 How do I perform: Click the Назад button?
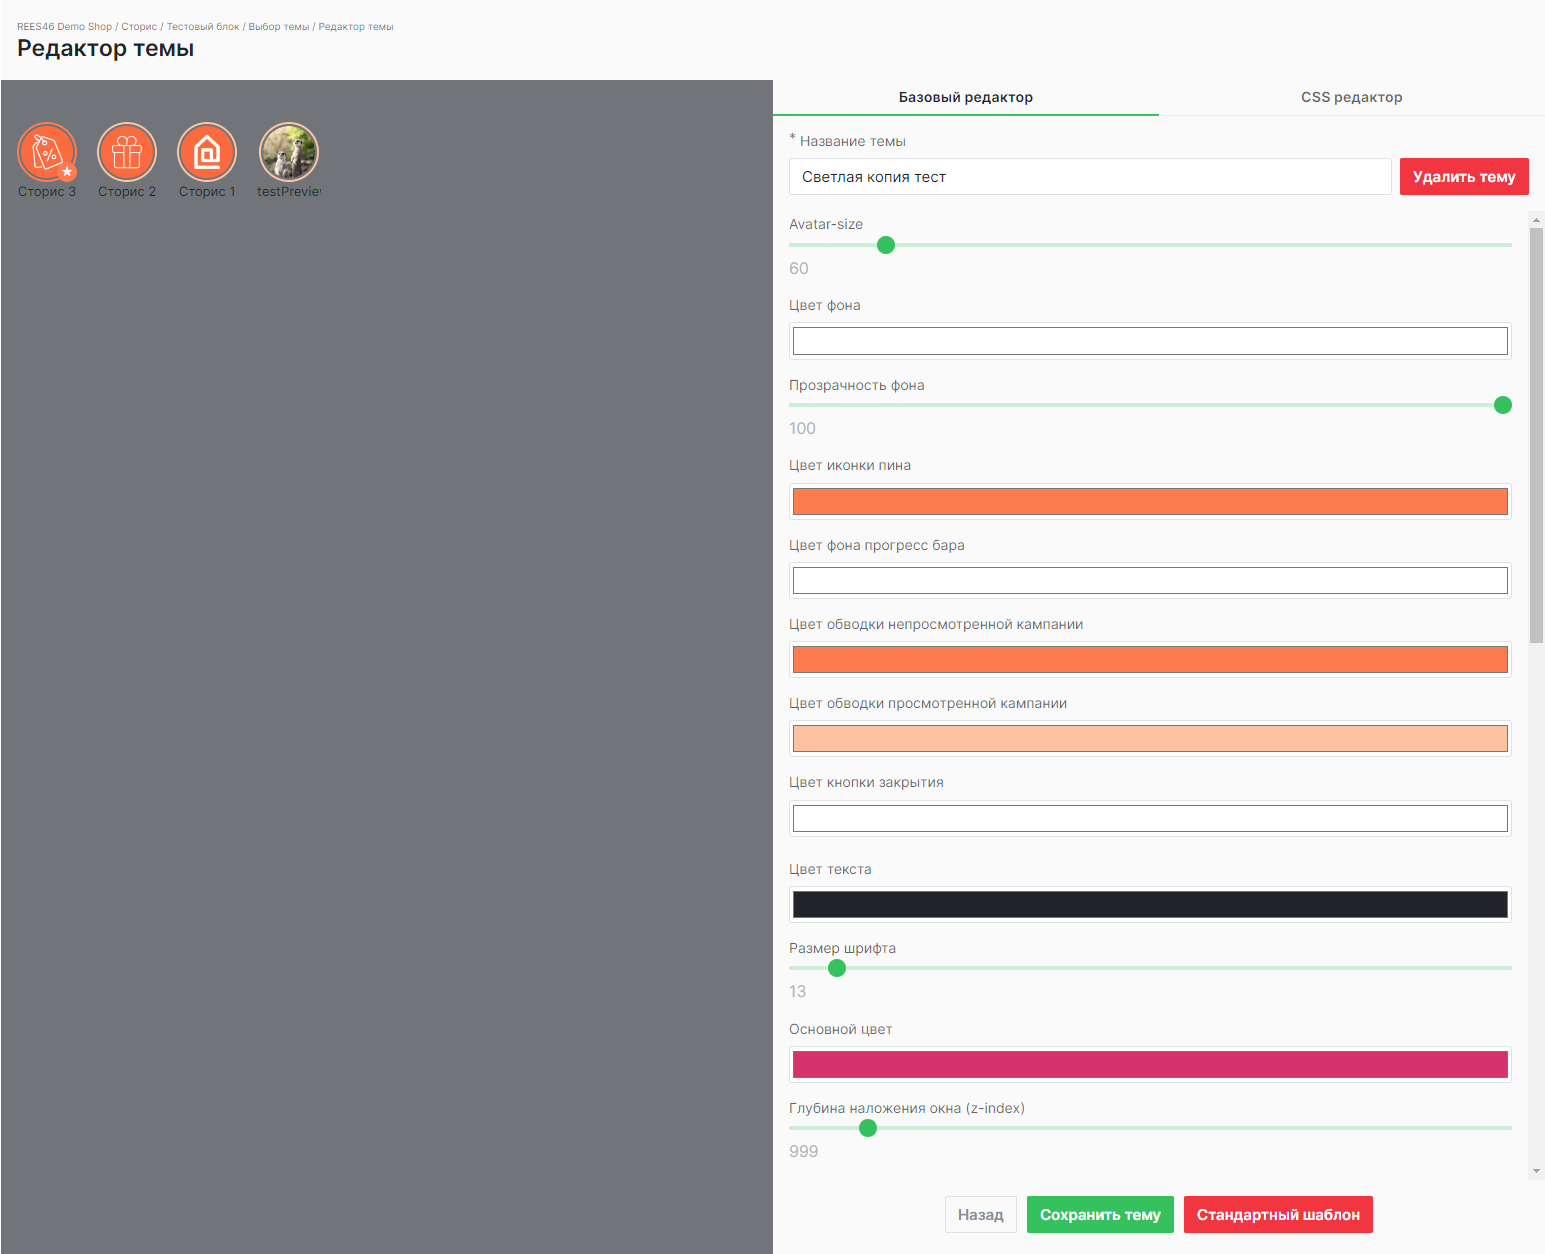coord(980,1215)
